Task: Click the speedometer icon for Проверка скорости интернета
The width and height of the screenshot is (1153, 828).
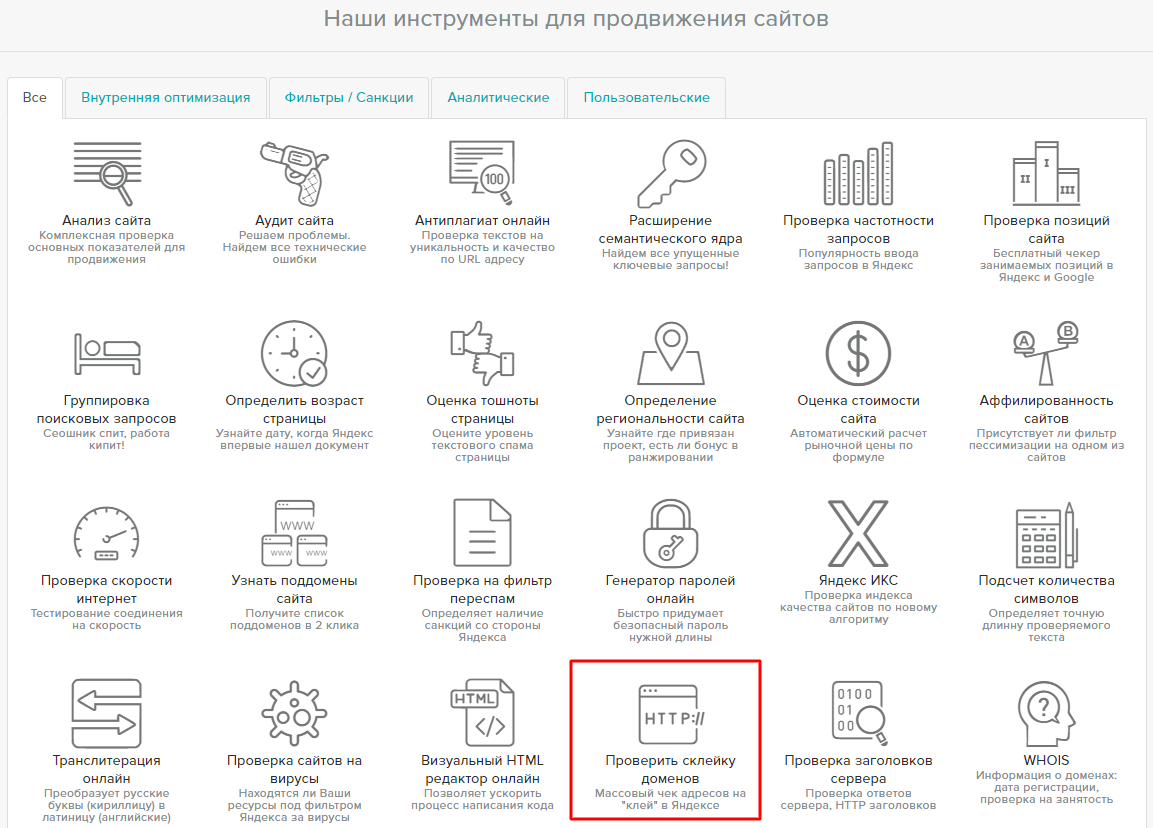Action: click(106, 533)
